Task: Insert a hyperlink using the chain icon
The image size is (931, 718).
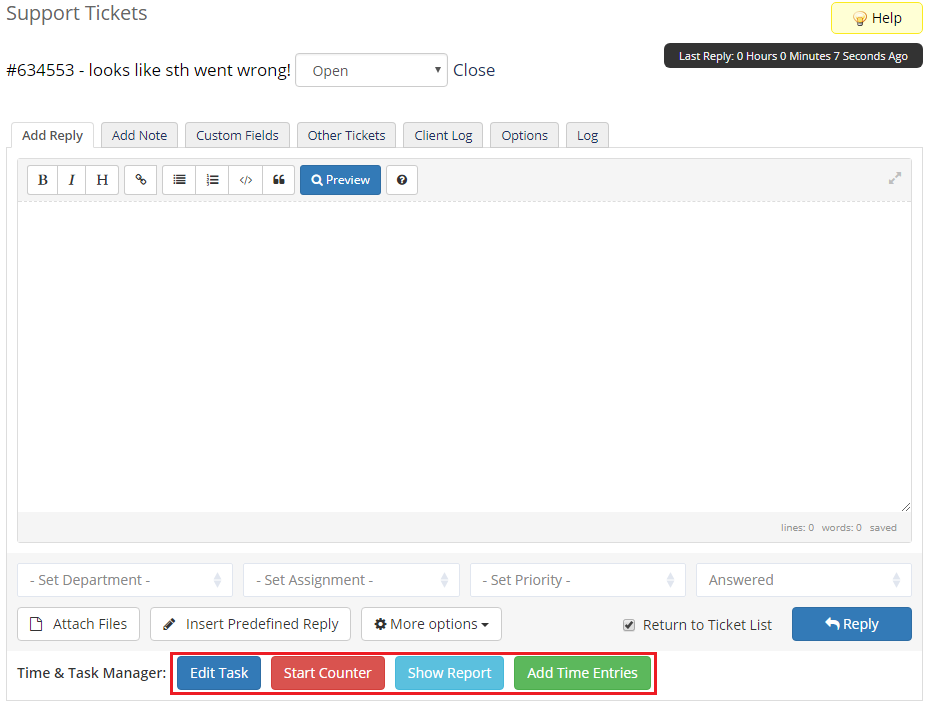Action: coord(141,180)
